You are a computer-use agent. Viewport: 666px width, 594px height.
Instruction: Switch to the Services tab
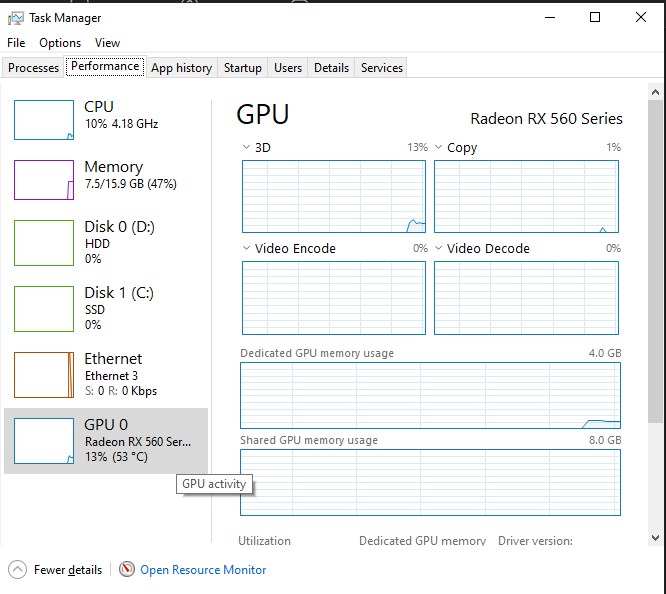tap(381, 68)
